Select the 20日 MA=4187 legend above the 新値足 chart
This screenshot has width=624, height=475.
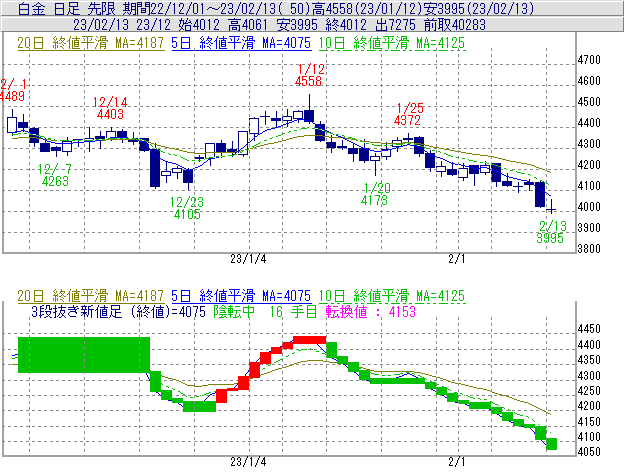[x=91, y=296]
